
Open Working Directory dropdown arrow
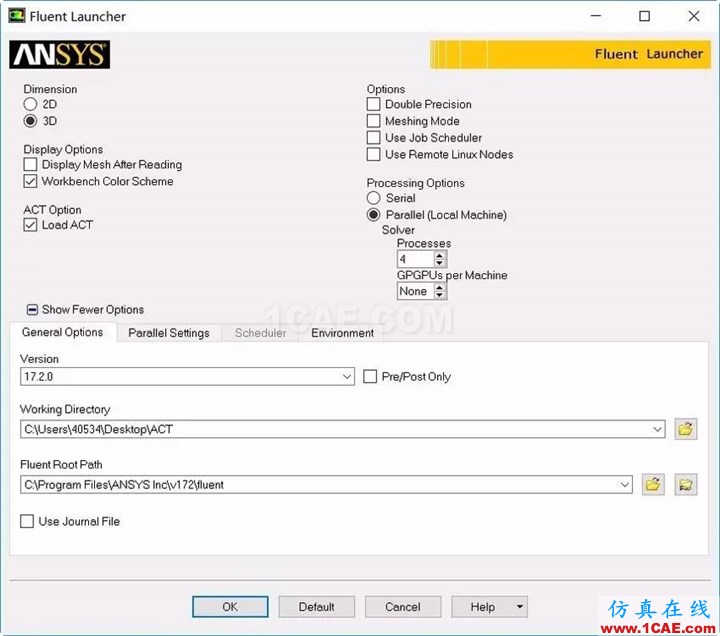click(x=657, y=429)
